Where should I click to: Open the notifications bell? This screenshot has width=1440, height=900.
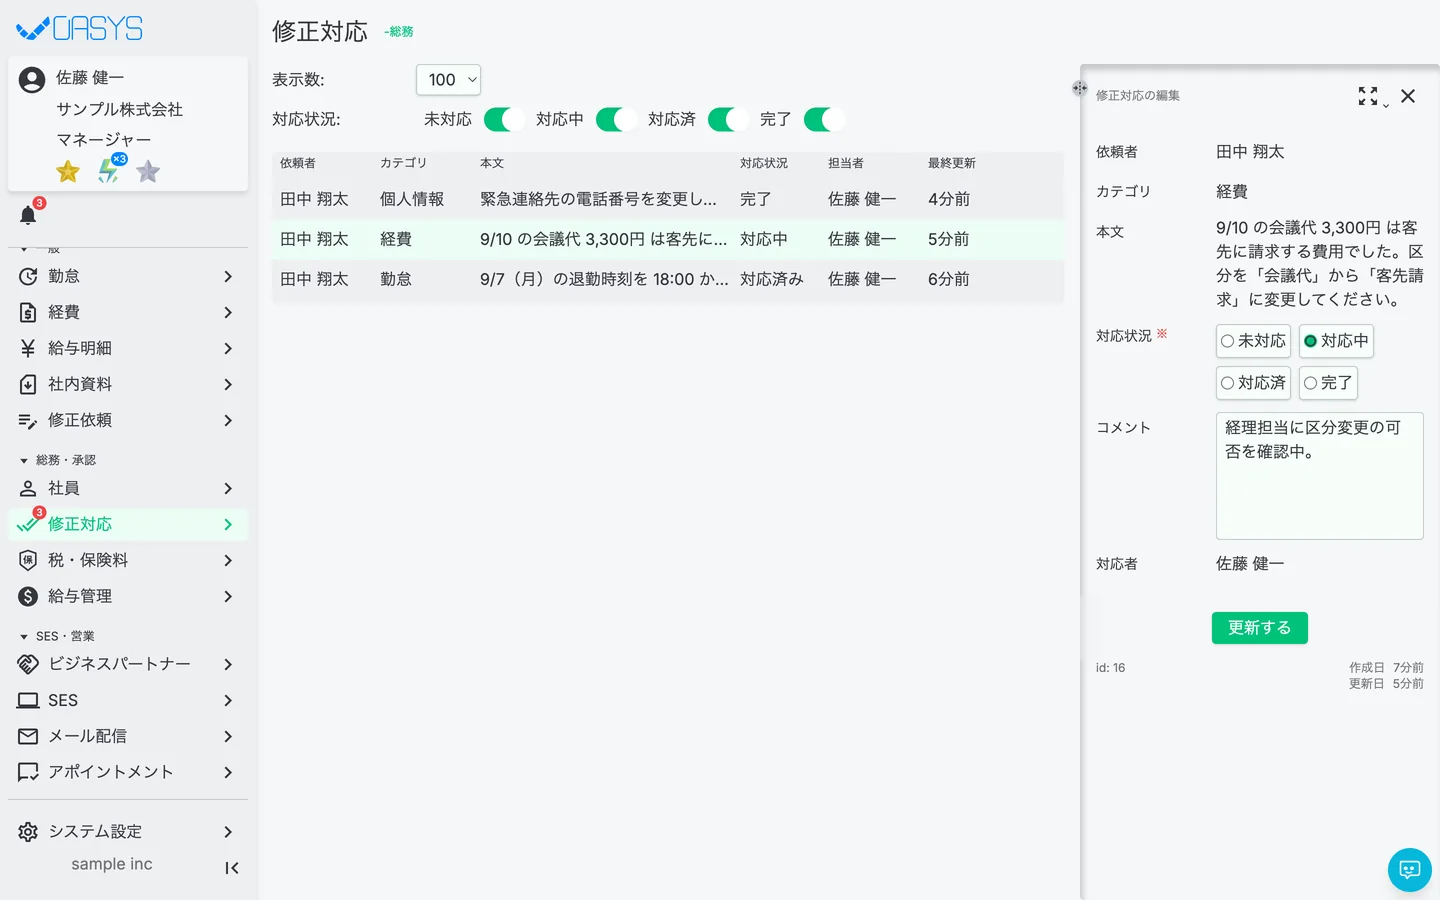coord(28,215)
